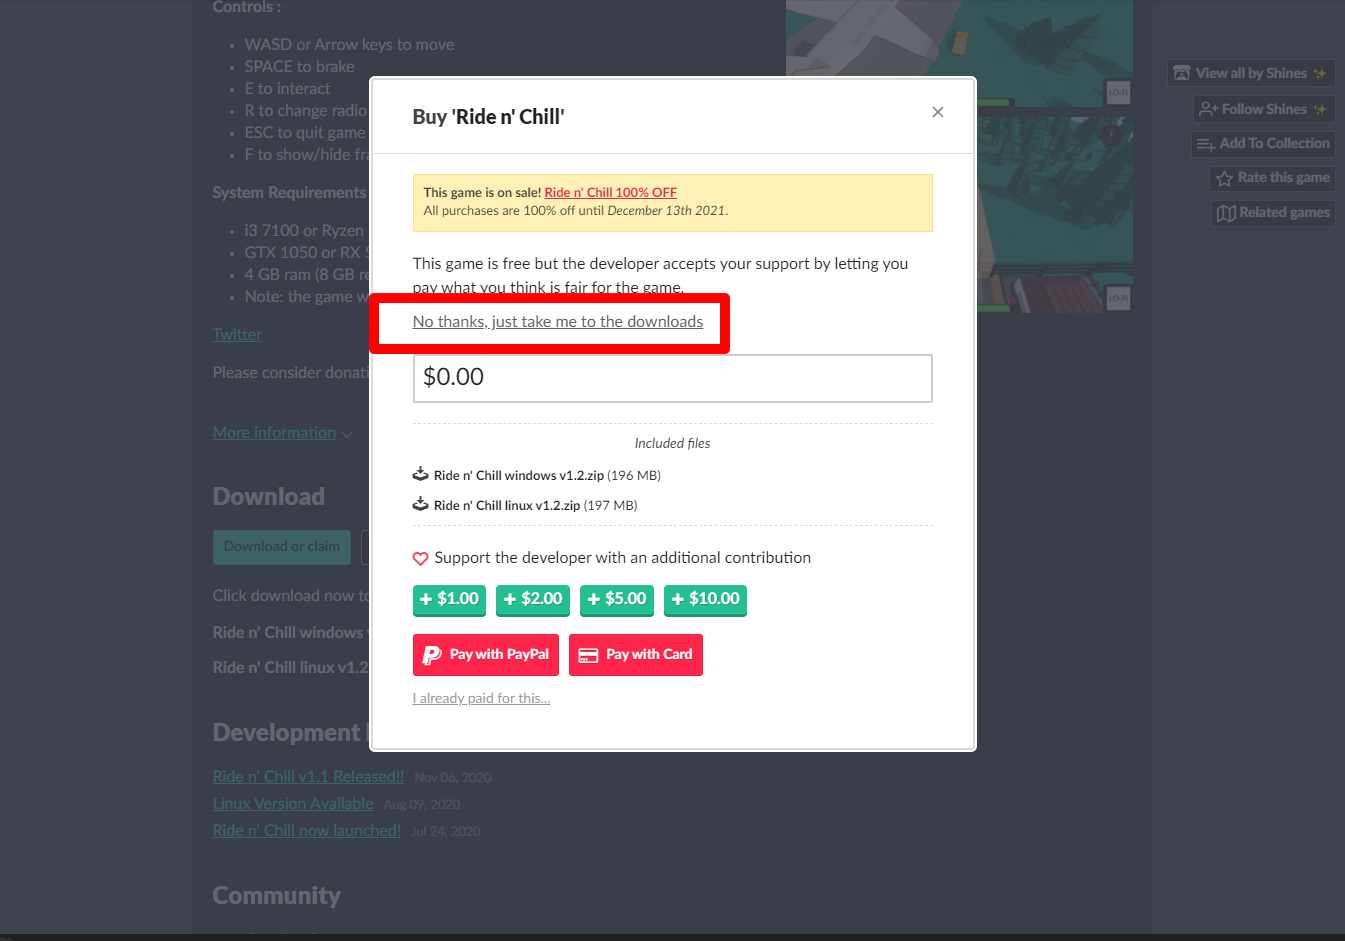The image size is (1345, 941).
Task: Open No thanks, just take me to downloads
Action: [558, 322]
